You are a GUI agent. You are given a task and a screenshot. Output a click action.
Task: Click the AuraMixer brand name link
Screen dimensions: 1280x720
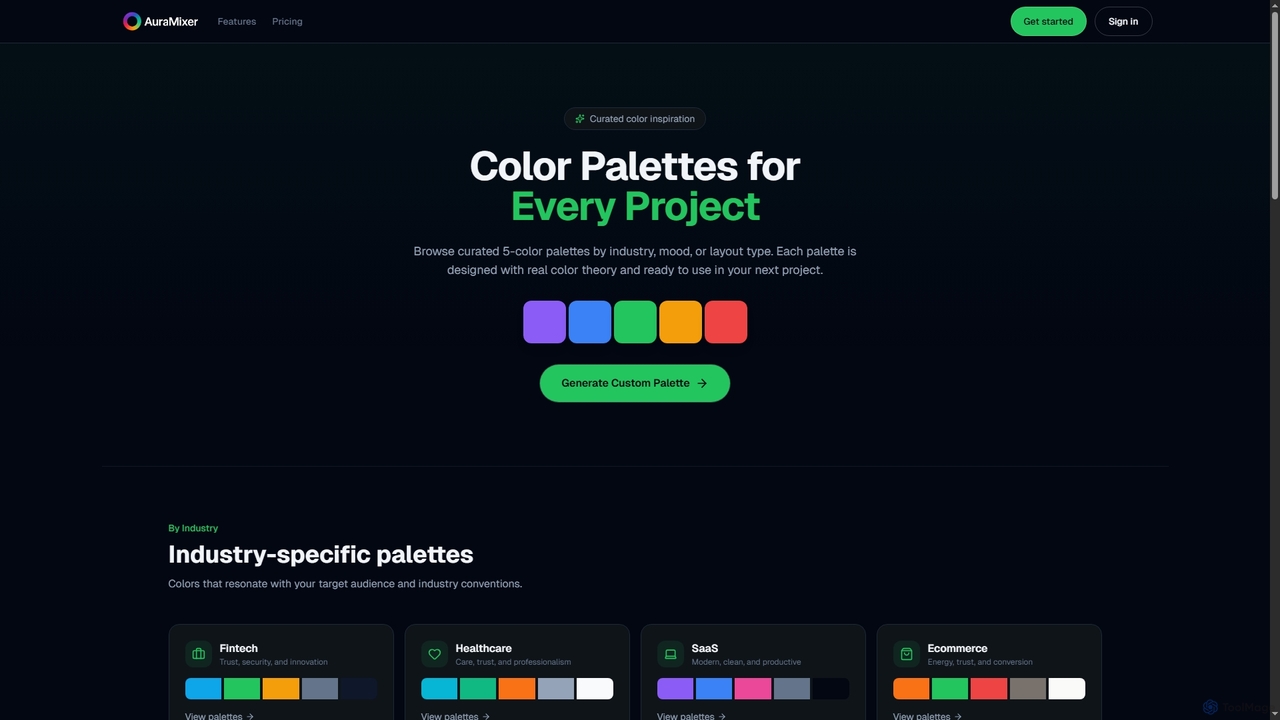171,21
